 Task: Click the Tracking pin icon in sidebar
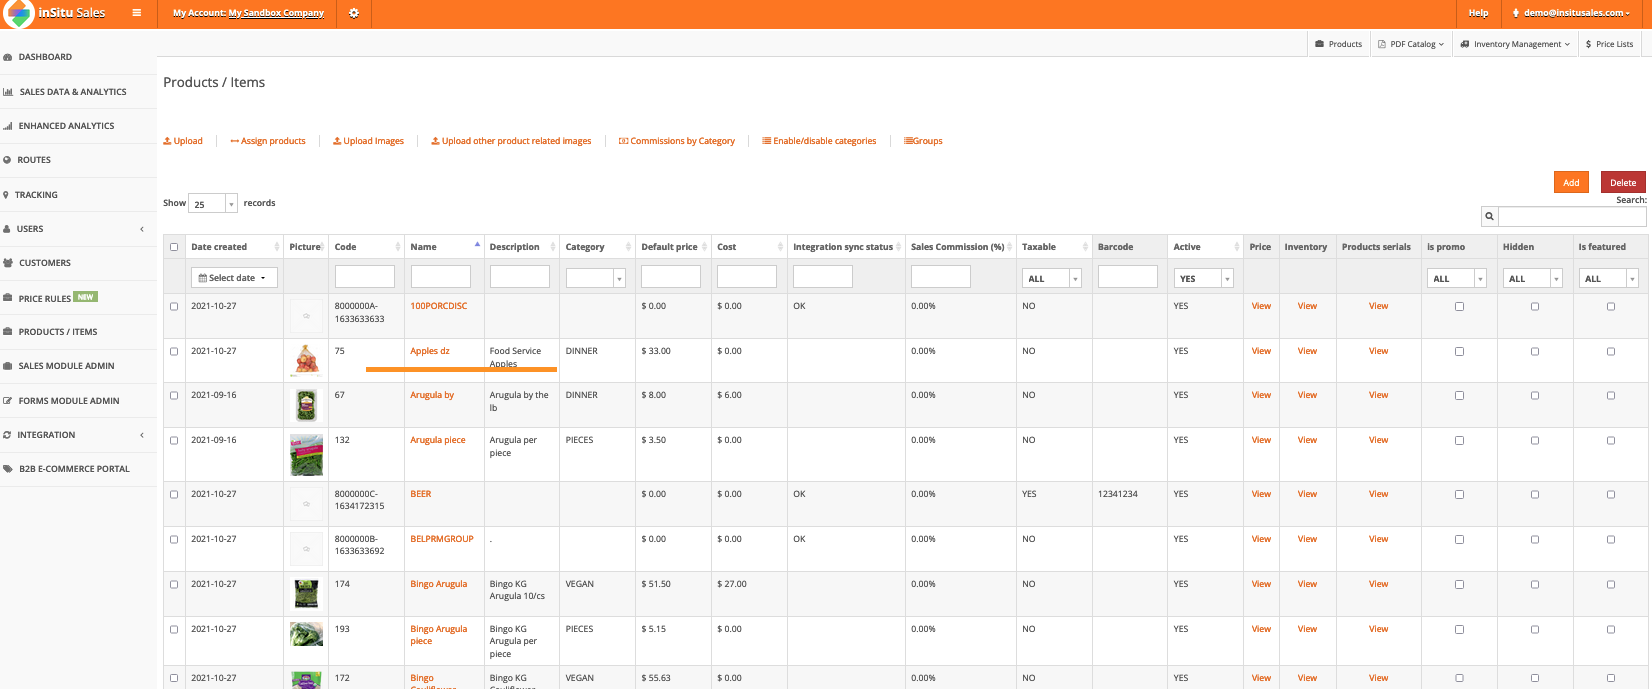pyautogui.click(x=6, y=195)
